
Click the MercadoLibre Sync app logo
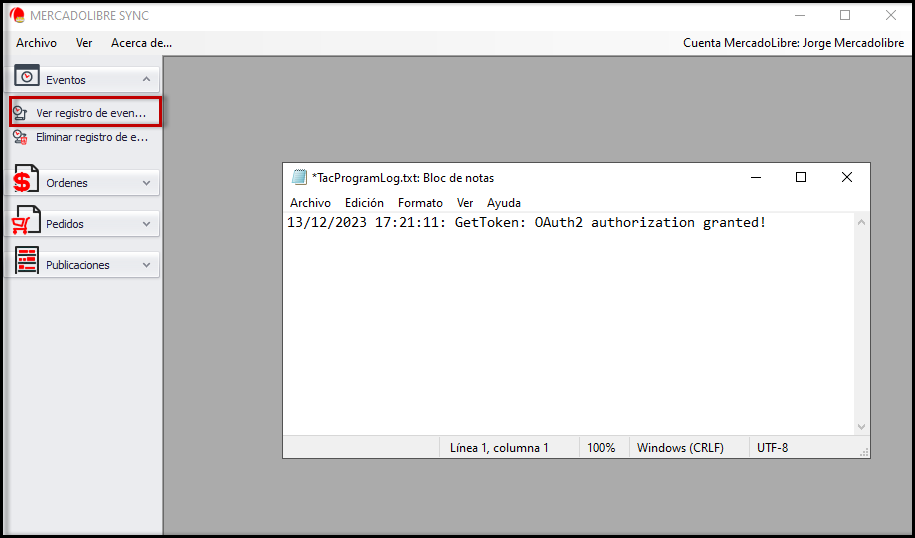[18, 15]
